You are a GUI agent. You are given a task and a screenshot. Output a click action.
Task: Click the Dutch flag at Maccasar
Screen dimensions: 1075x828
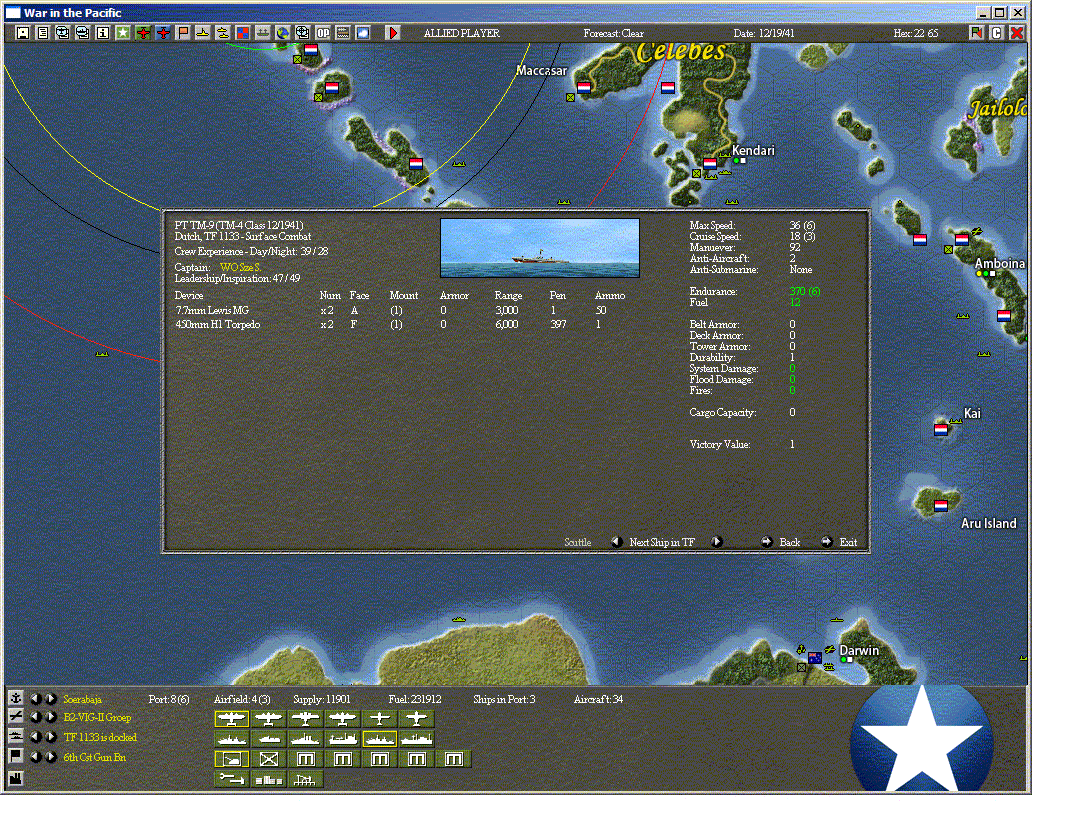pyautogui.click(x=583, y=87)
